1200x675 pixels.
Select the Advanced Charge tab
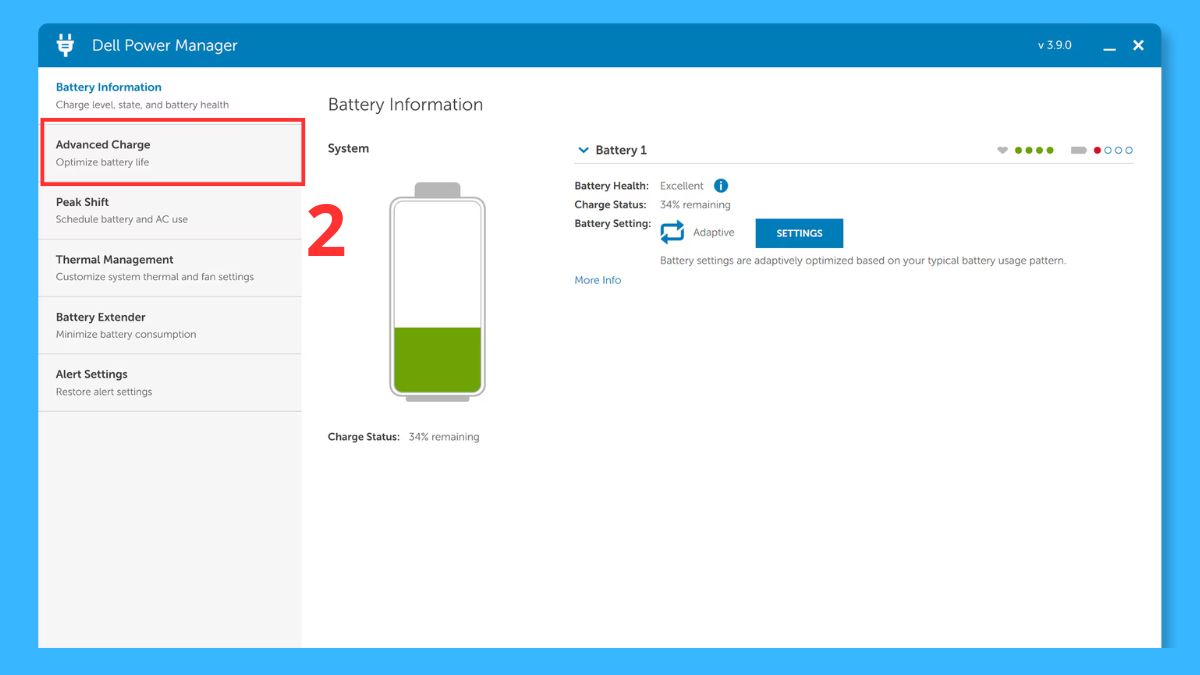tap(172, 153)
